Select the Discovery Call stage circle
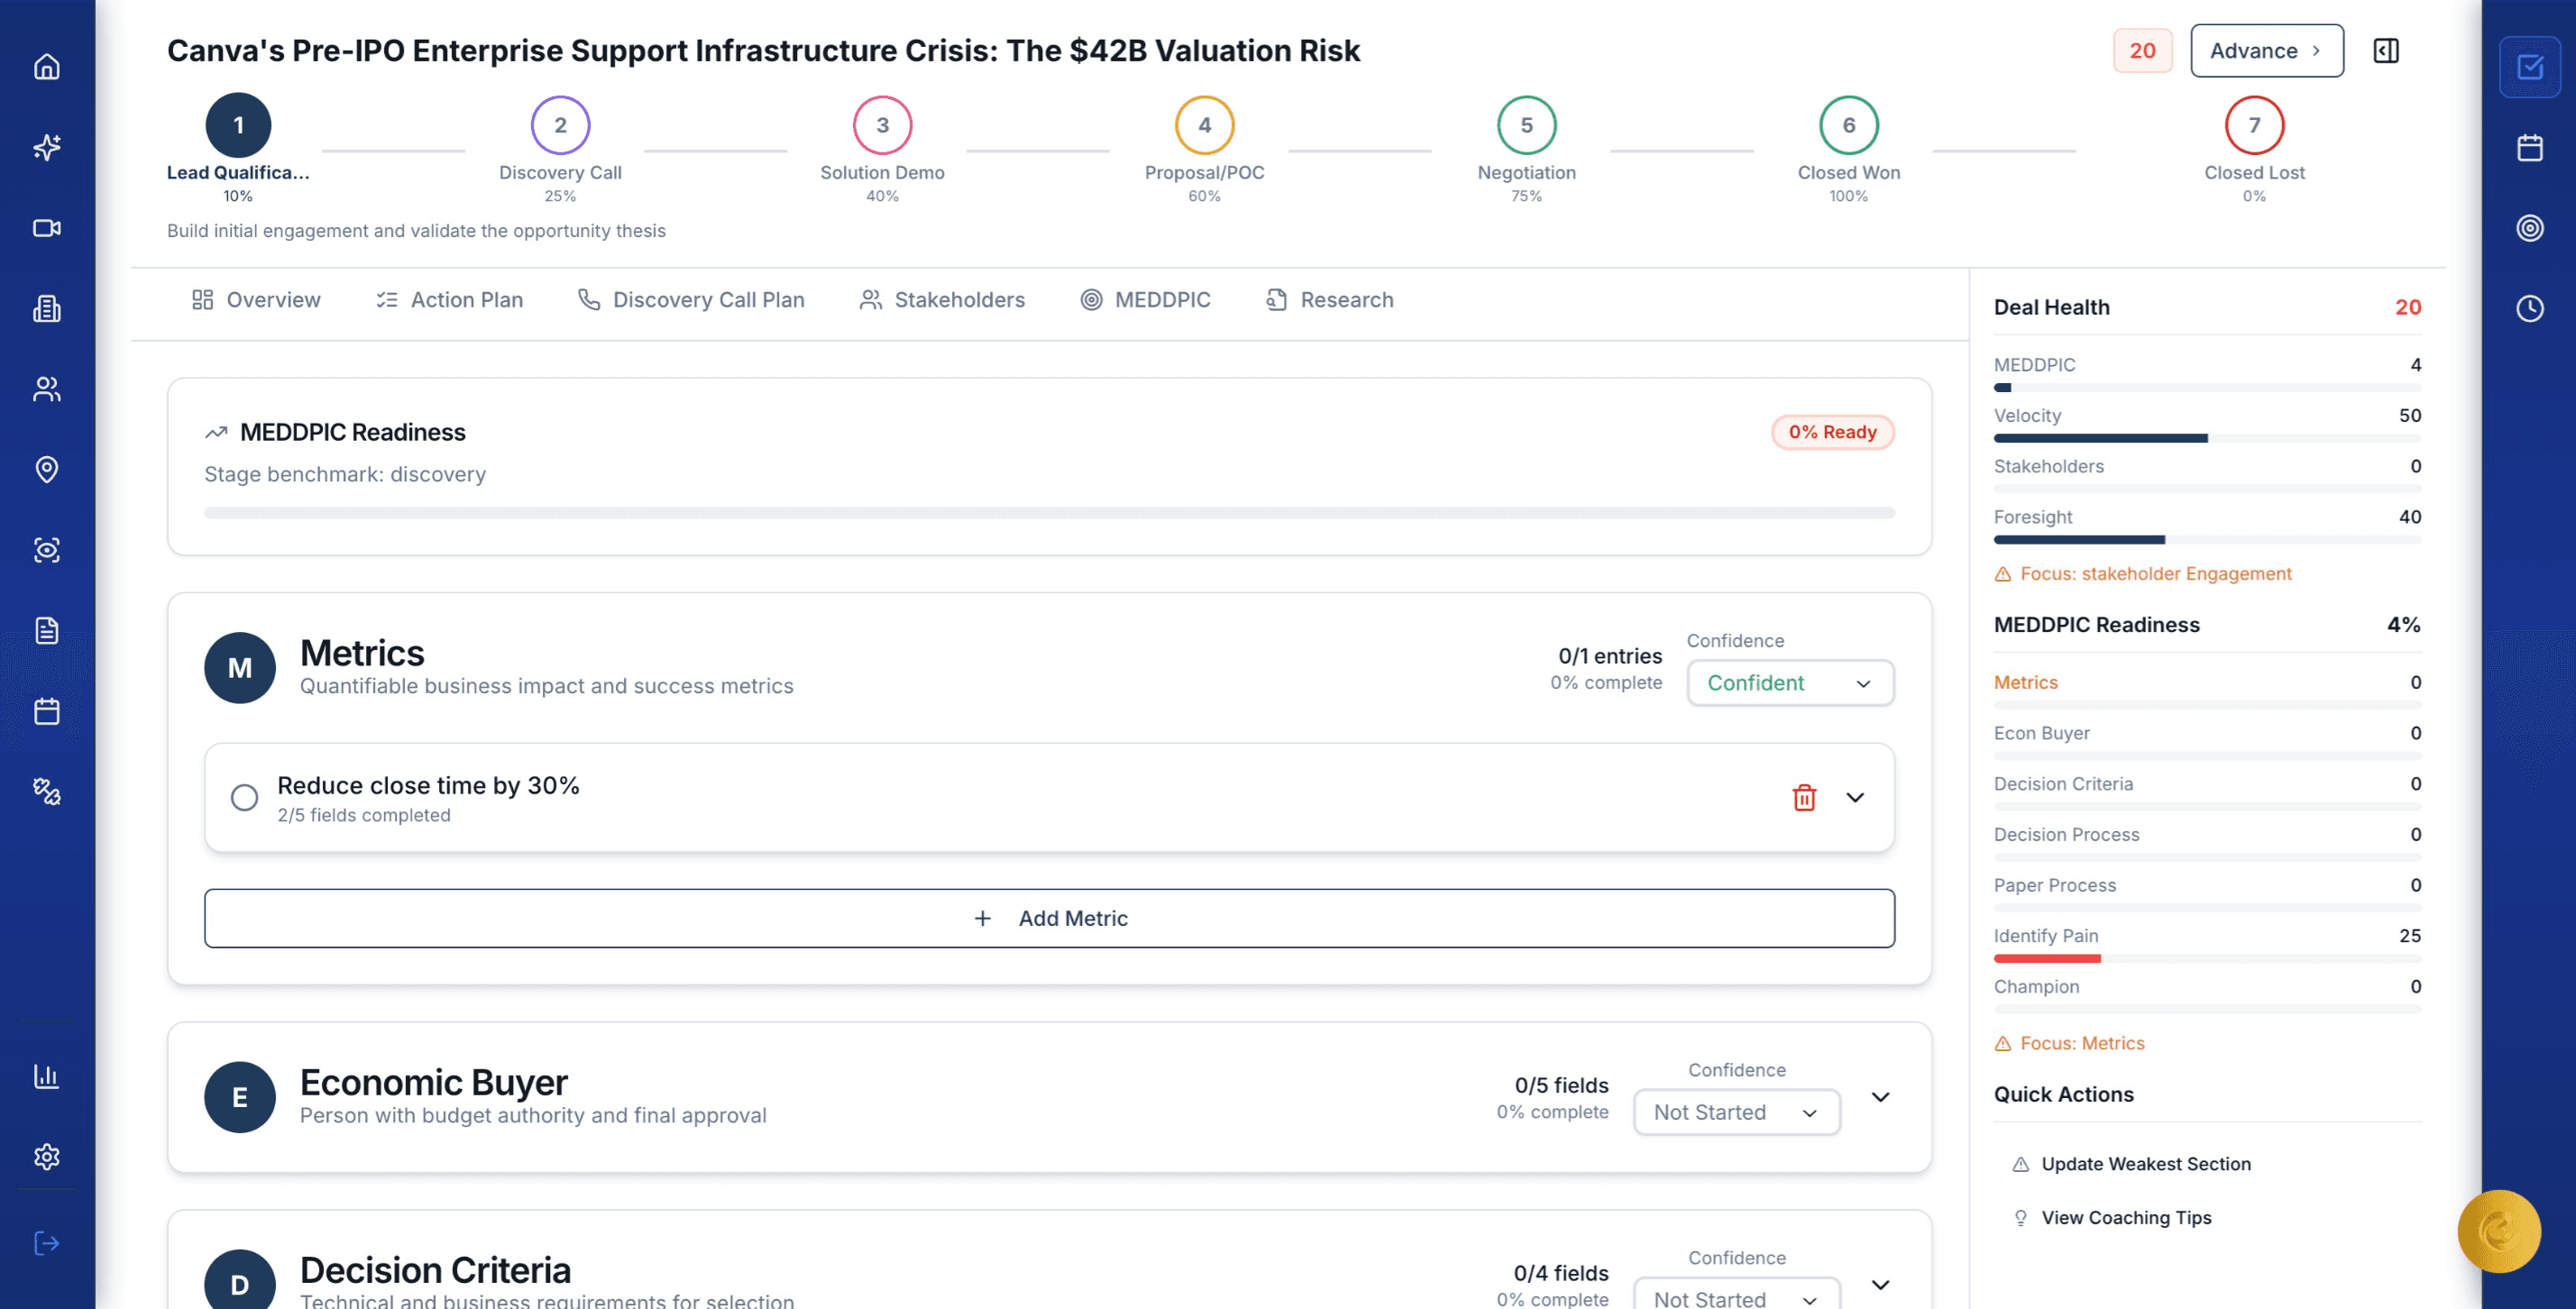This screenshot has height=1309, width=2576. click(560, 125)
